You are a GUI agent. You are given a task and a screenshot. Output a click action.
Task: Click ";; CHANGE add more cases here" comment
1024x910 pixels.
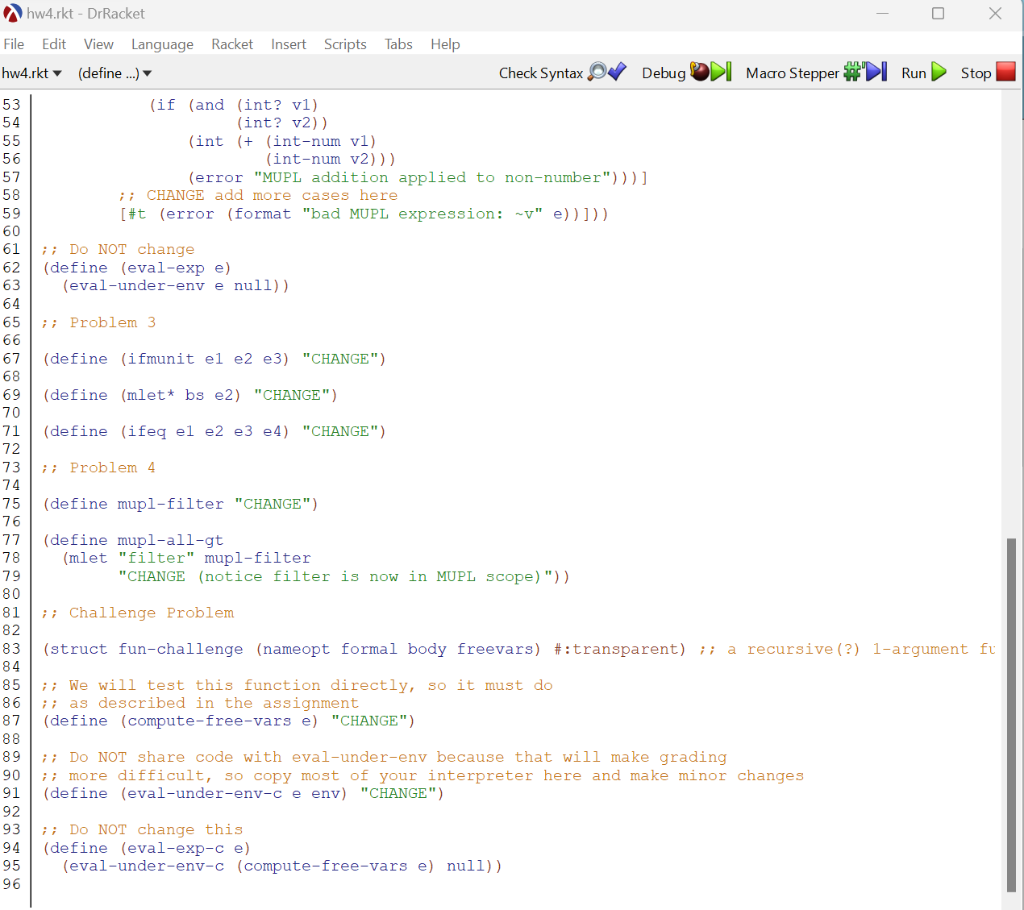257,195
